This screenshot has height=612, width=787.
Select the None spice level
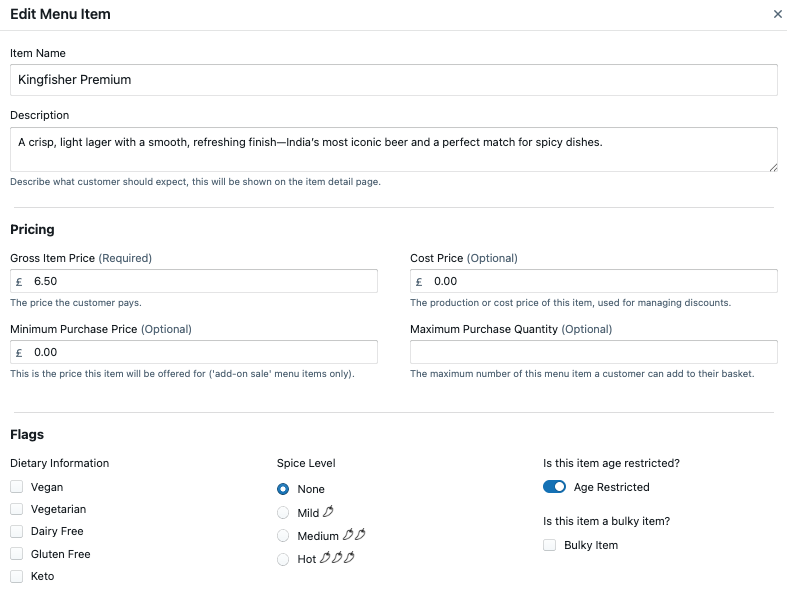coord(283,489)
